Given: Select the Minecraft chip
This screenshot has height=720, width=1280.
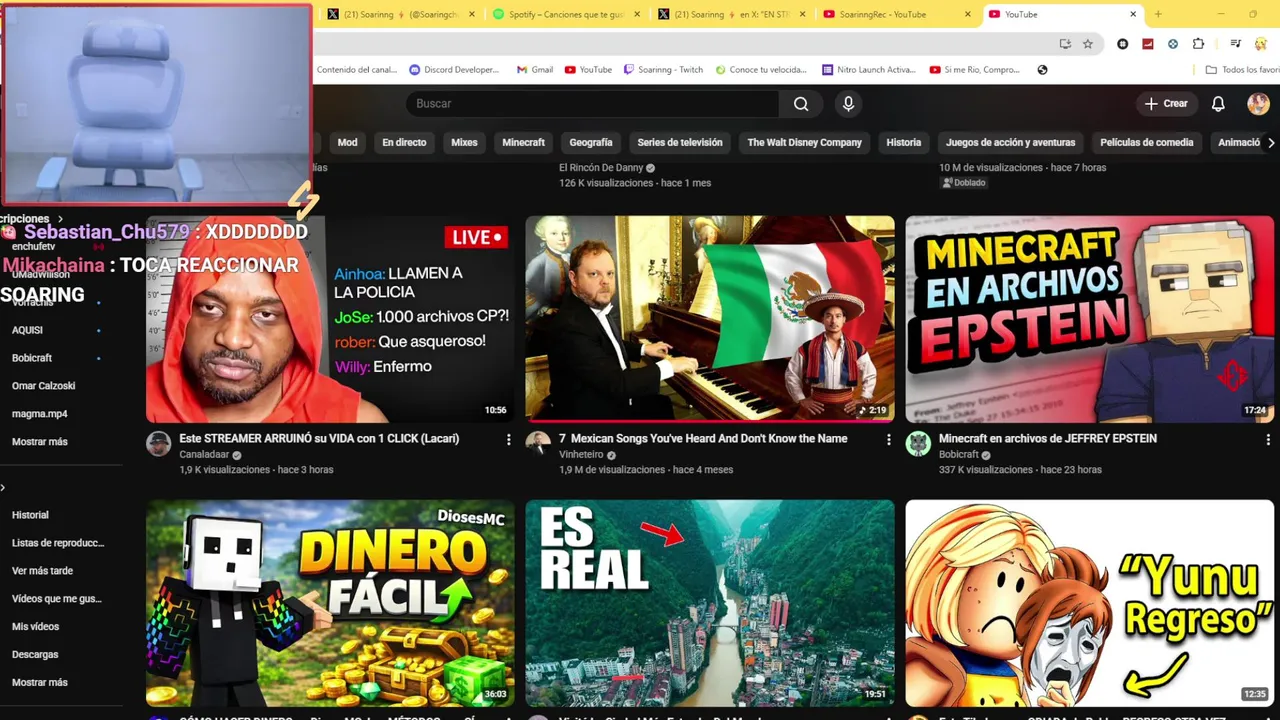Looking at the screenshot, I should click(x=523, y=143).
